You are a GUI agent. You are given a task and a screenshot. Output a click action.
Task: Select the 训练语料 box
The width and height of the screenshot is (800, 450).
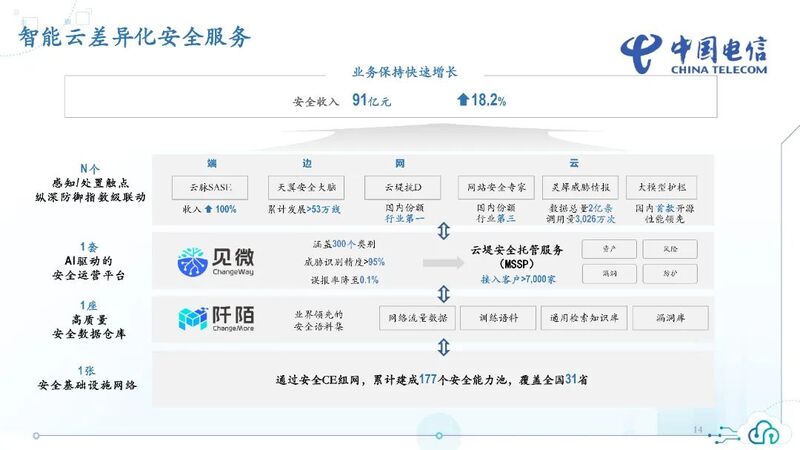498,318
